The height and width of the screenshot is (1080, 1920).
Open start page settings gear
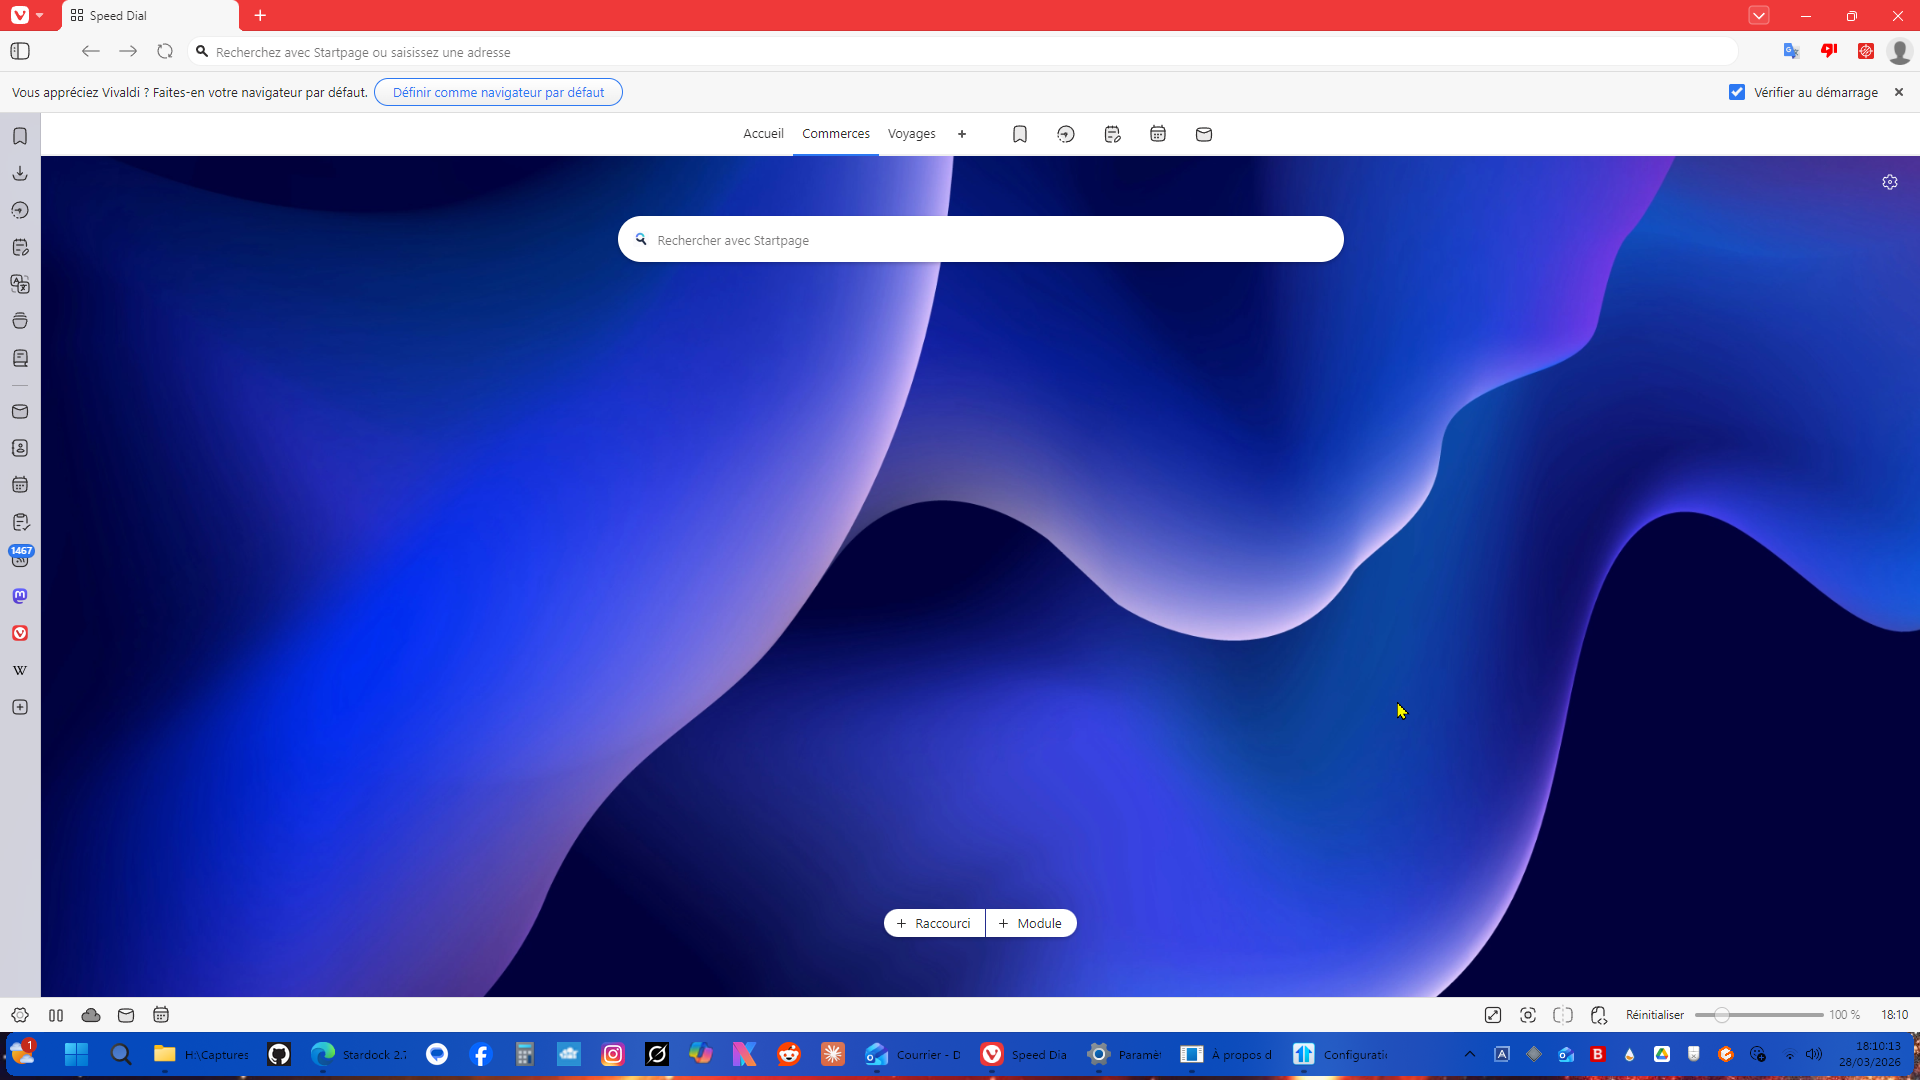pos(1890,182)
